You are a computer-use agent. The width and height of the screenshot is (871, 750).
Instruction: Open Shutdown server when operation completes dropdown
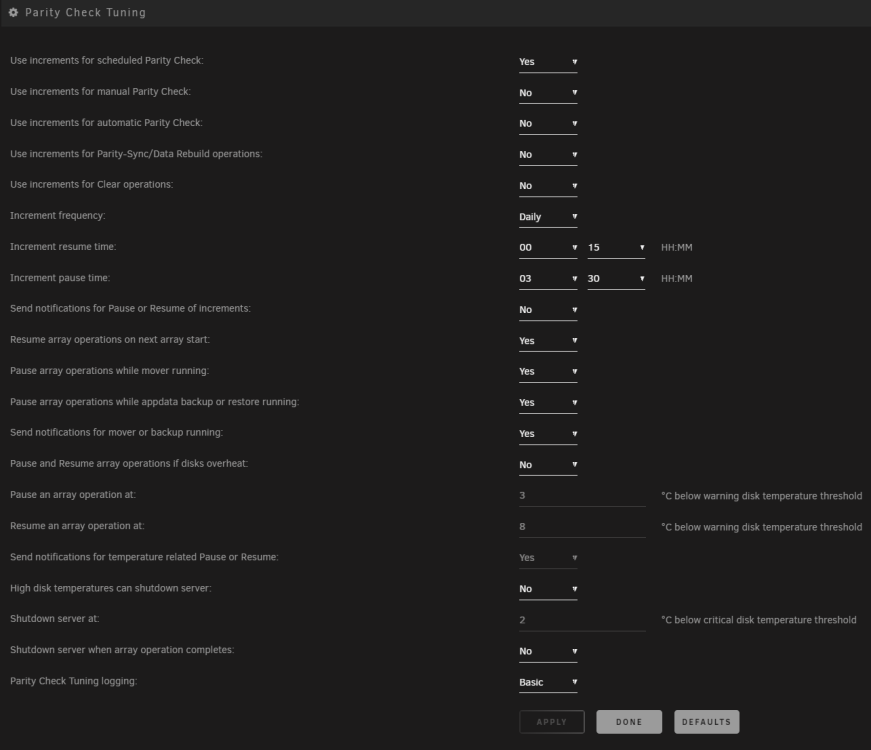(x=548, y=651)
